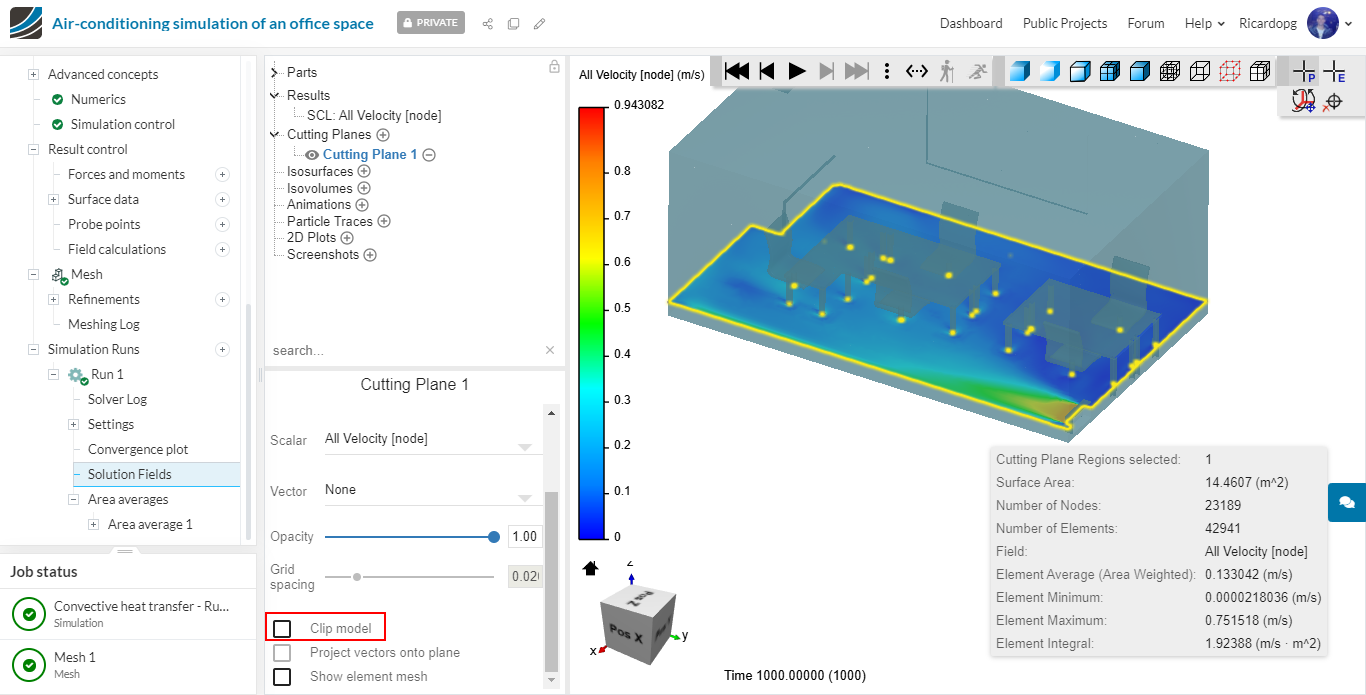Collapse the Result control node
Viewport: 1366px width, 695px height.
[x=33, y=149]
